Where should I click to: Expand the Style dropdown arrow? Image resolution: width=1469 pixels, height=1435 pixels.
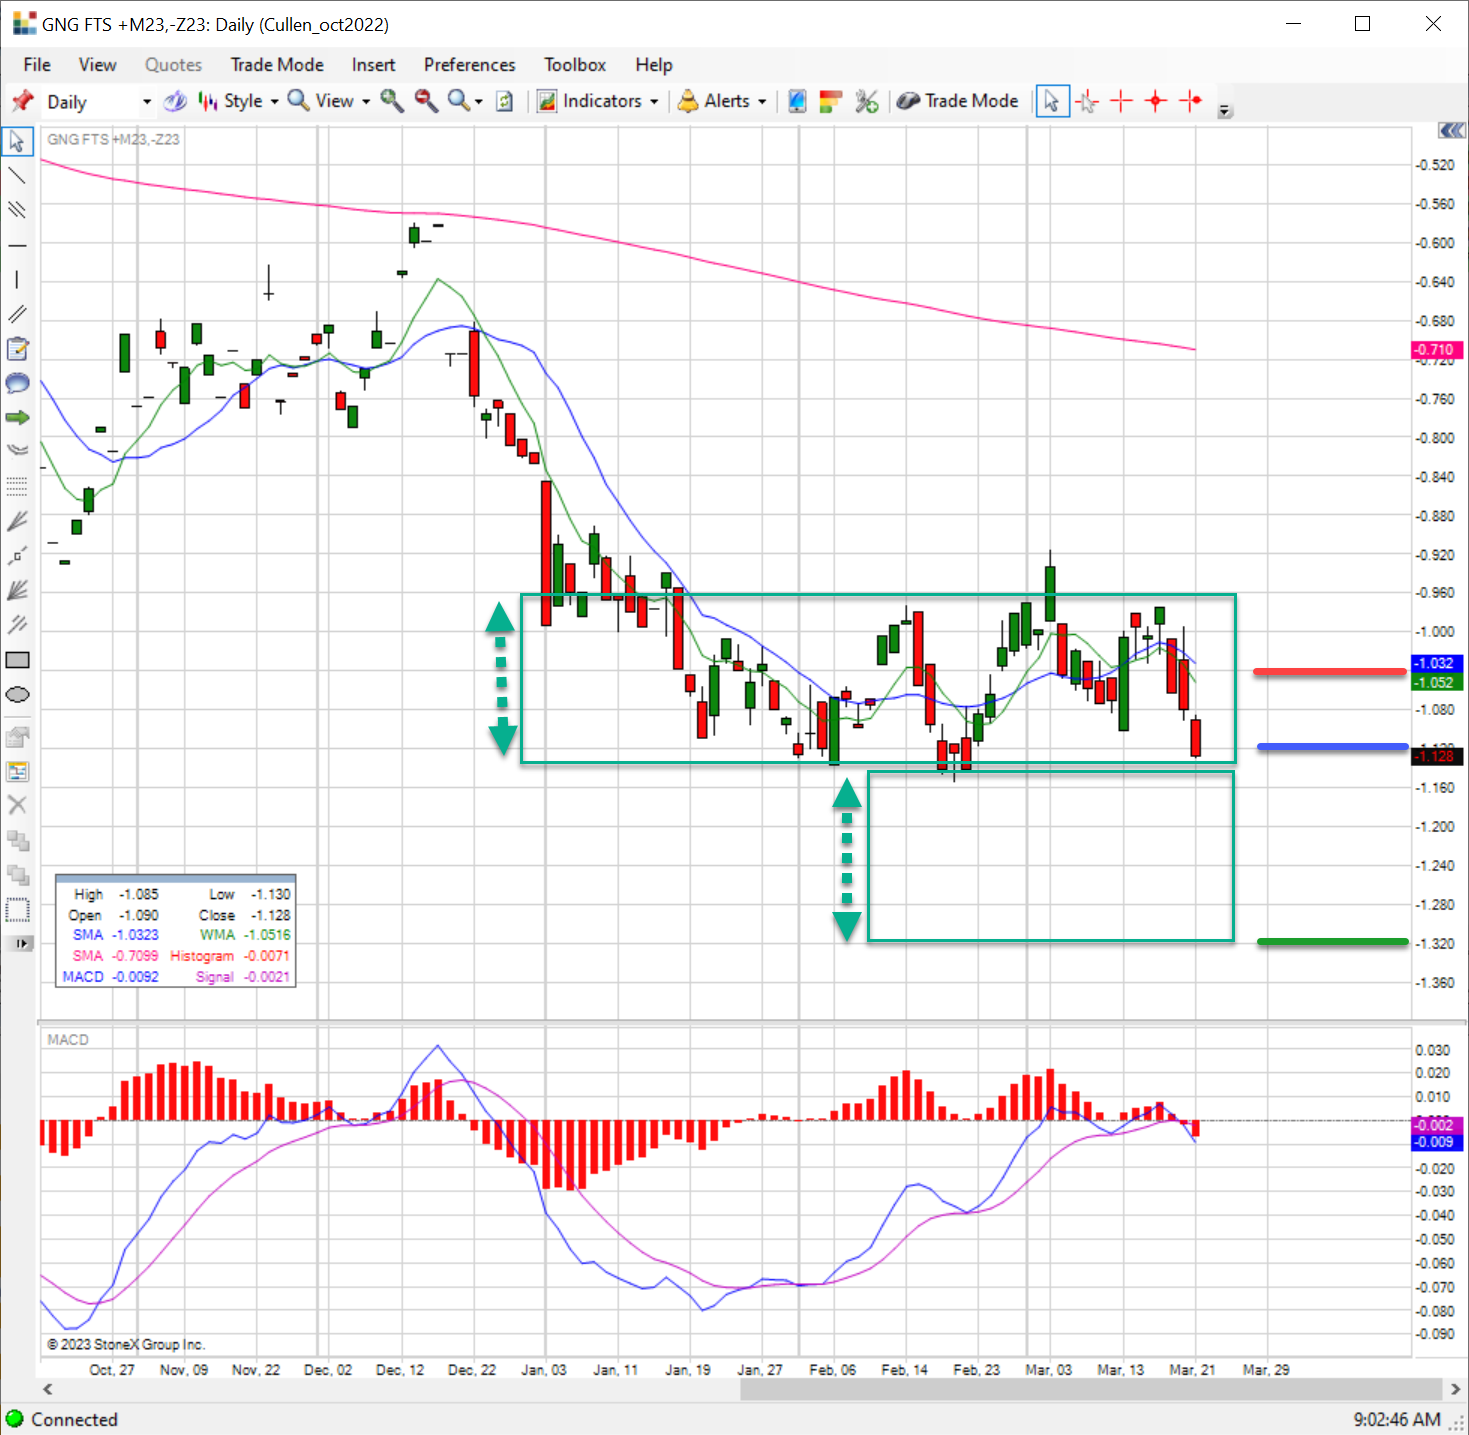274,102
